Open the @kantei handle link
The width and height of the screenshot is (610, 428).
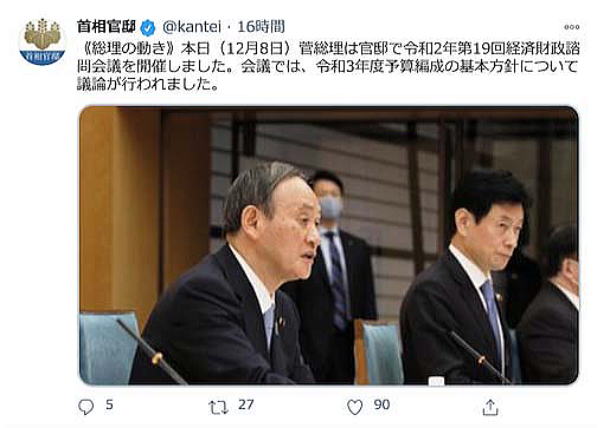tap(191, 27)
